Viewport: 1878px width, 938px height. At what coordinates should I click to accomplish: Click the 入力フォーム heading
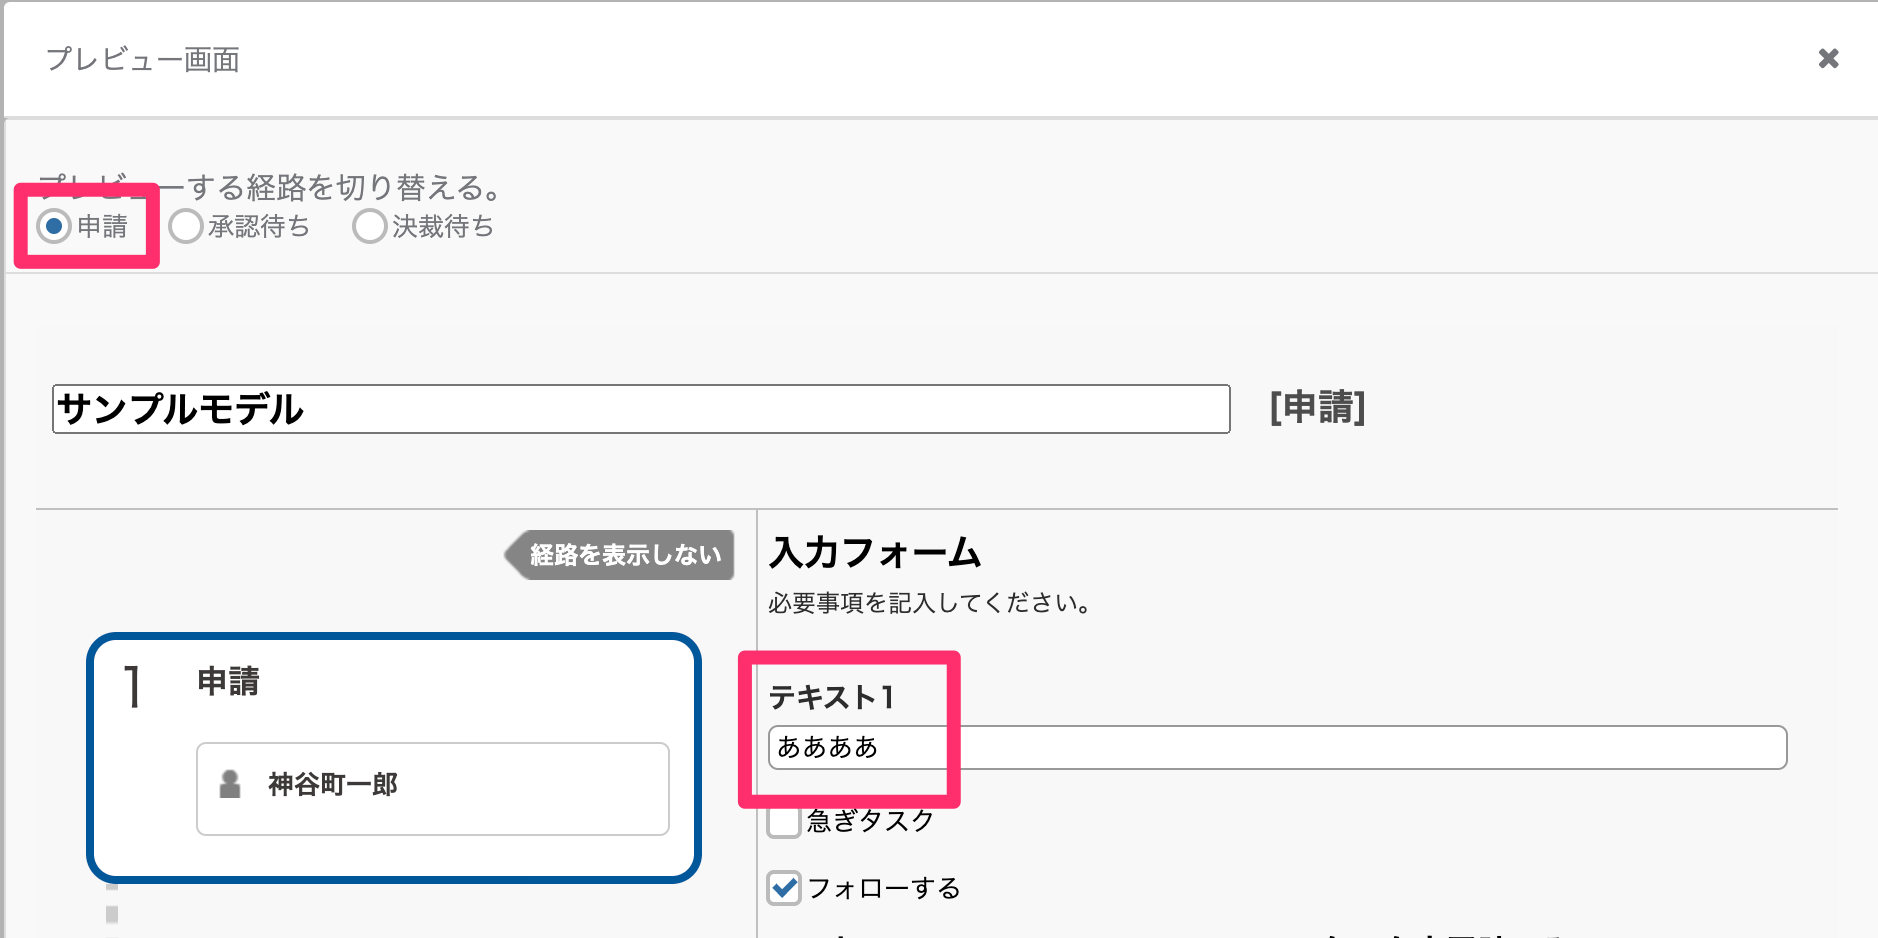click(875, 553)
